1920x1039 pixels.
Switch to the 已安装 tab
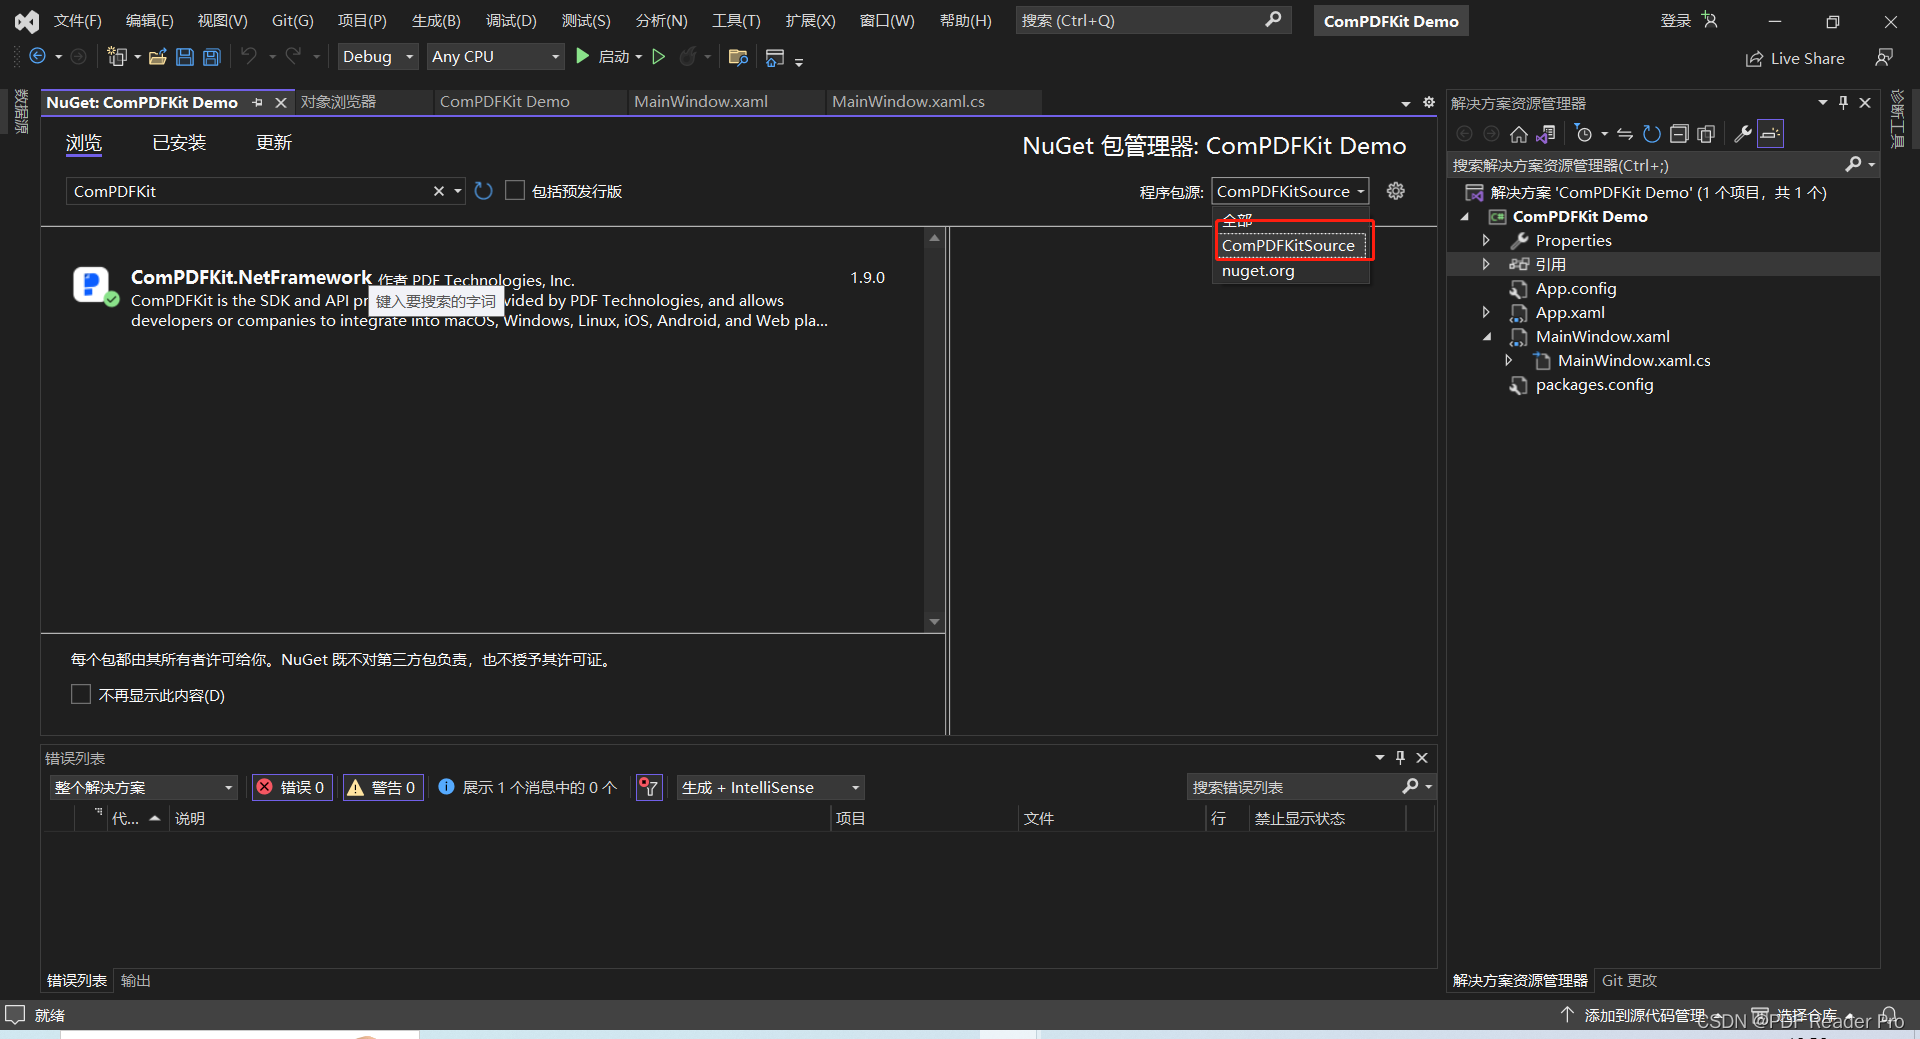pos(179,143)
